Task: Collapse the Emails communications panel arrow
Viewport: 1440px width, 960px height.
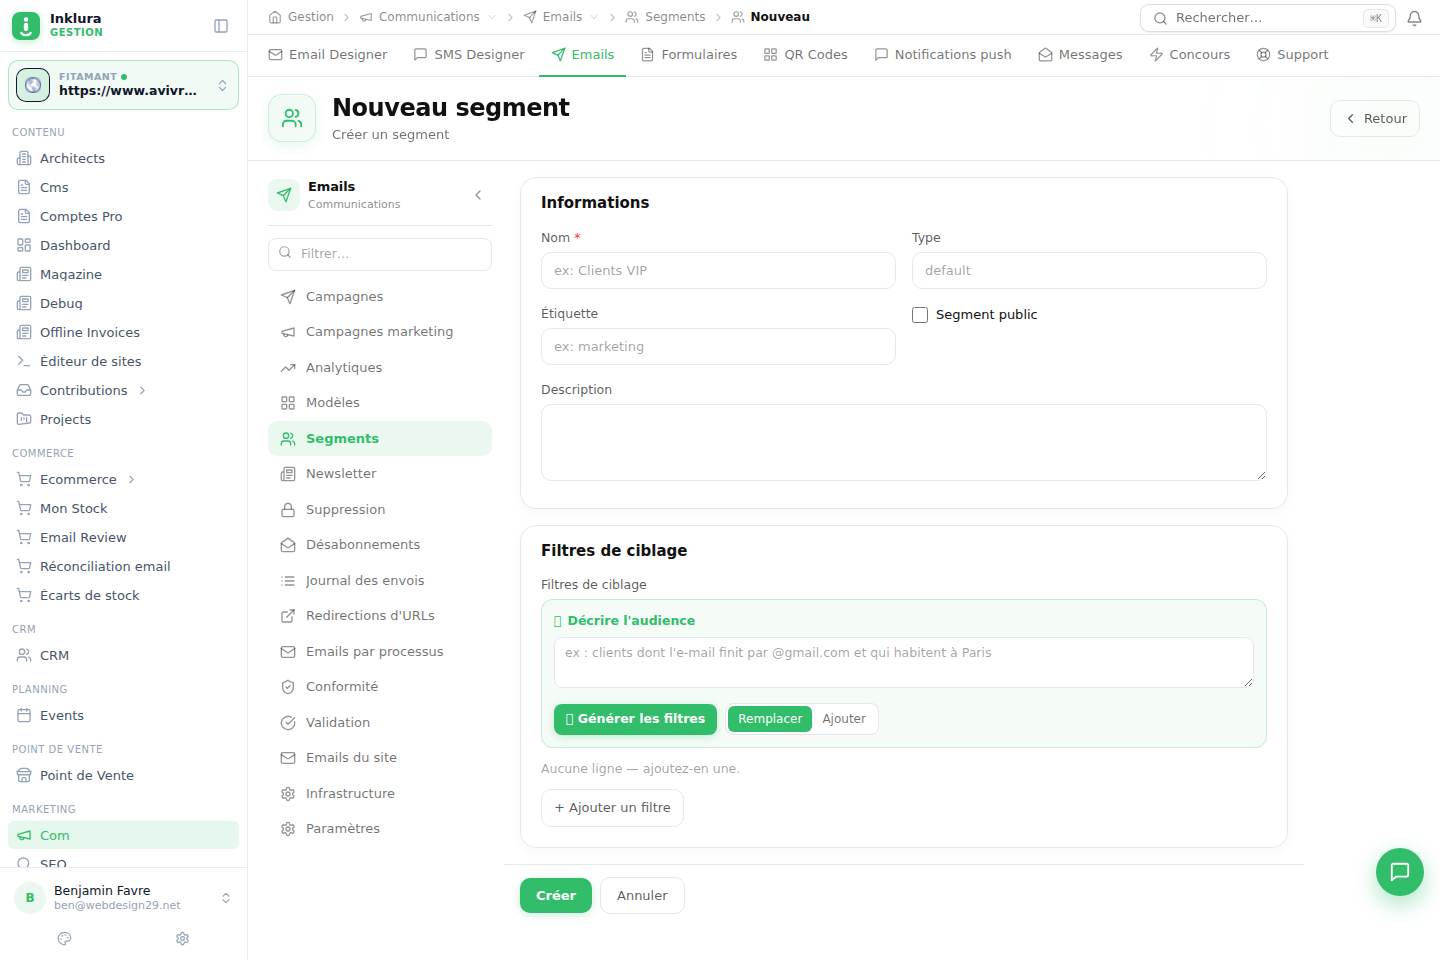Action: coord(478,195)
